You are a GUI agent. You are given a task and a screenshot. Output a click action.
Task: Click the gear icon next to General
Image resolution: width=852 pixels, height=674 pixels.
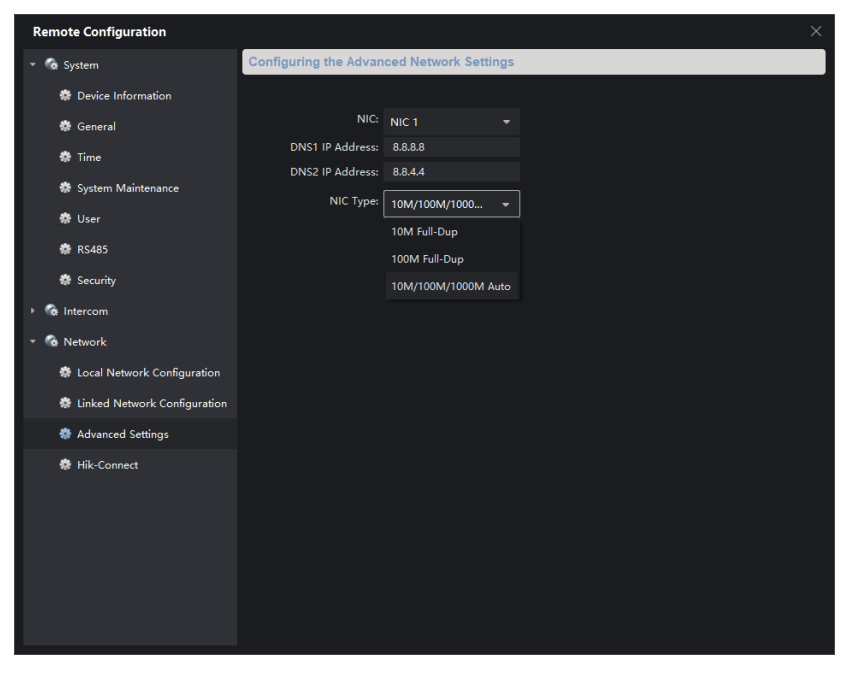(x=66, y=127)
